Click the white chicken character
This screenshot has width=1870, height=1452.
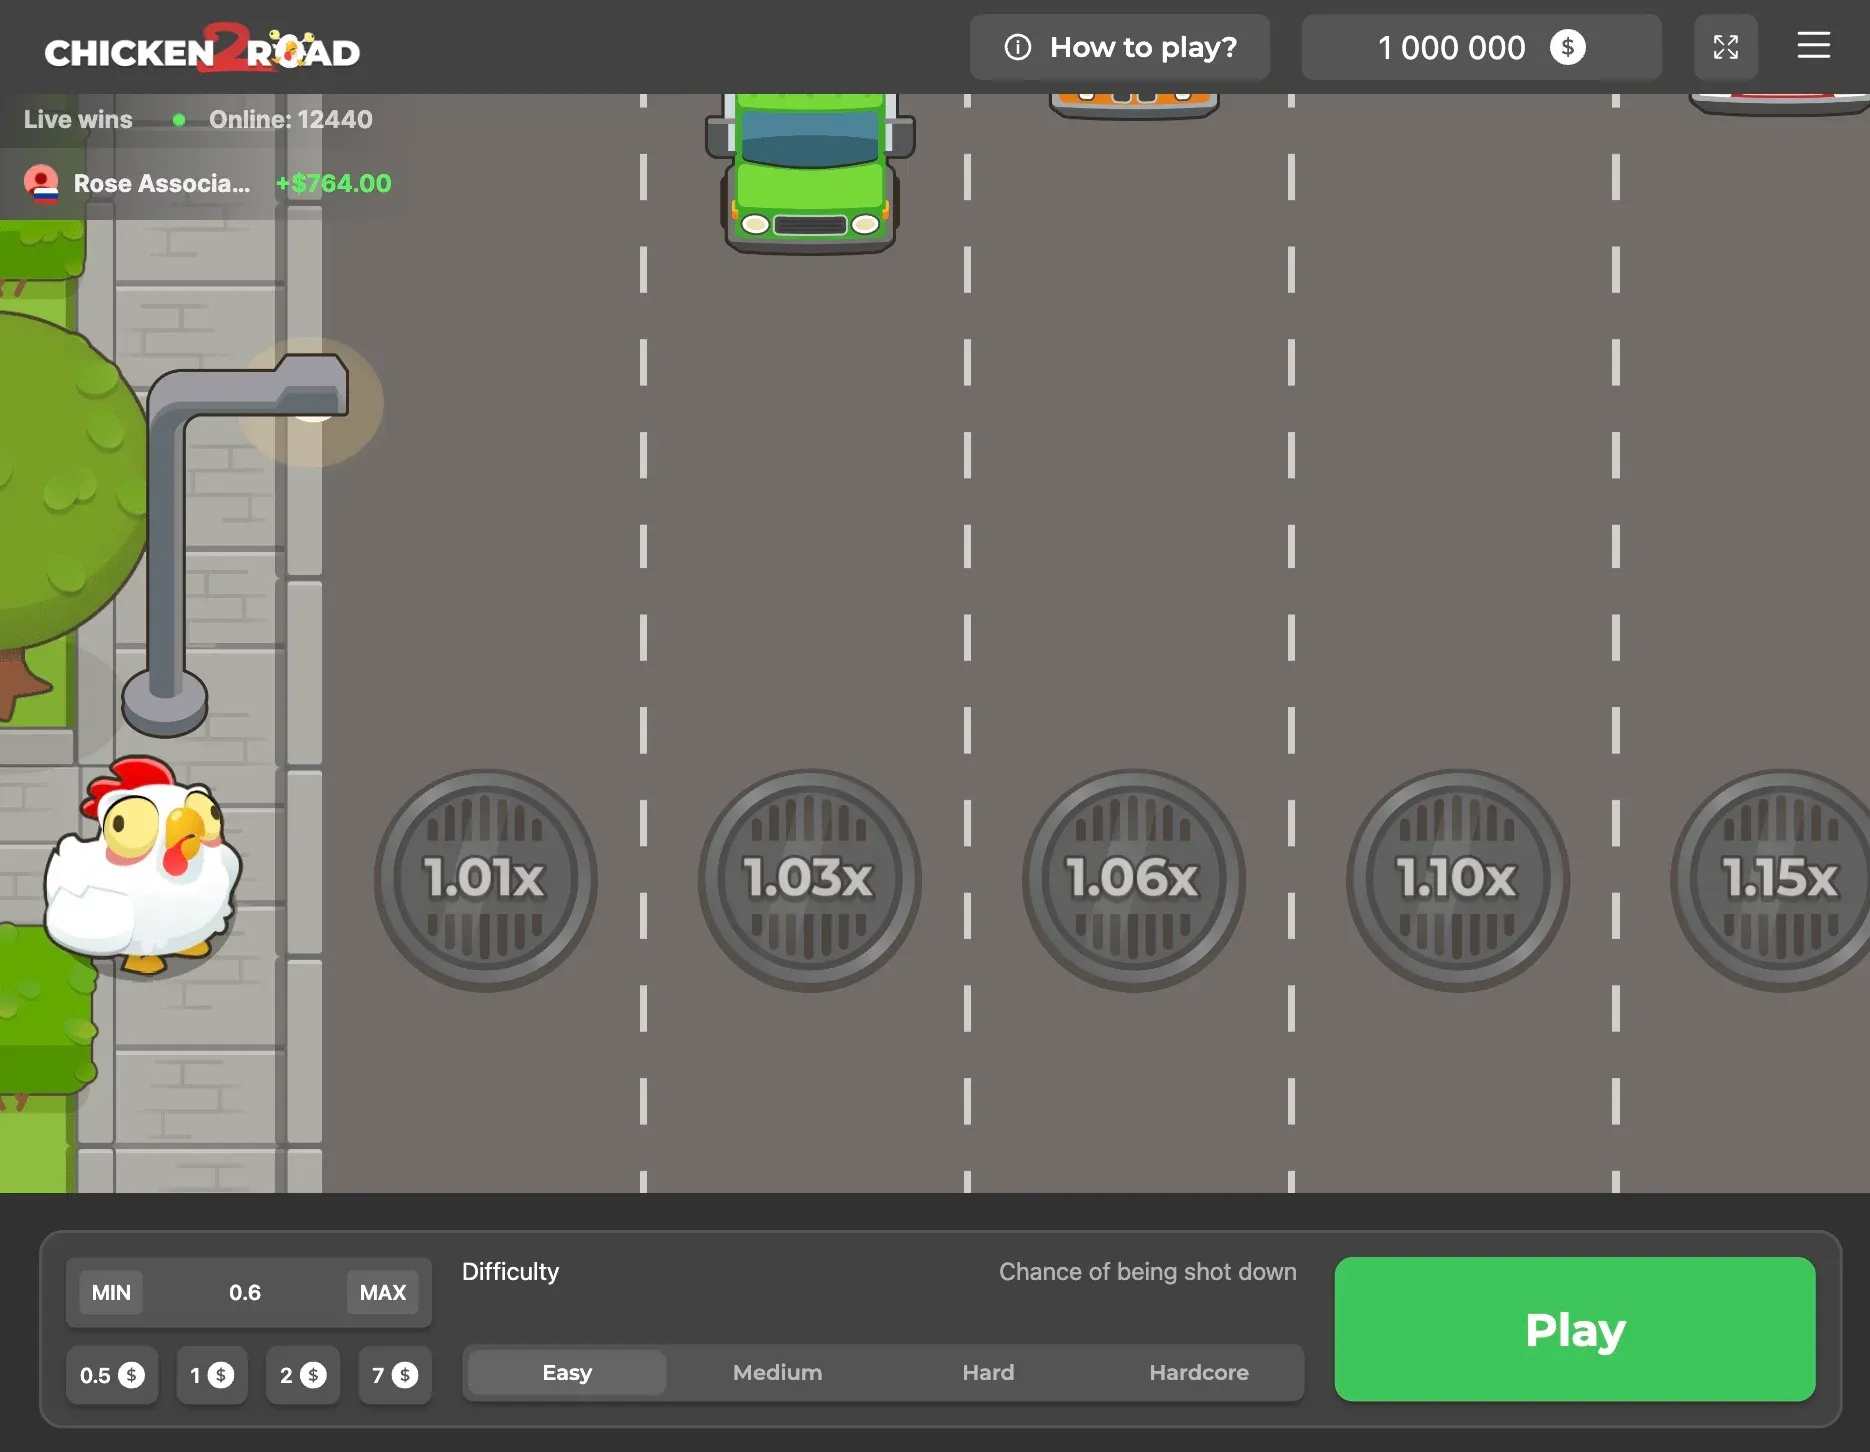[143, 867]
